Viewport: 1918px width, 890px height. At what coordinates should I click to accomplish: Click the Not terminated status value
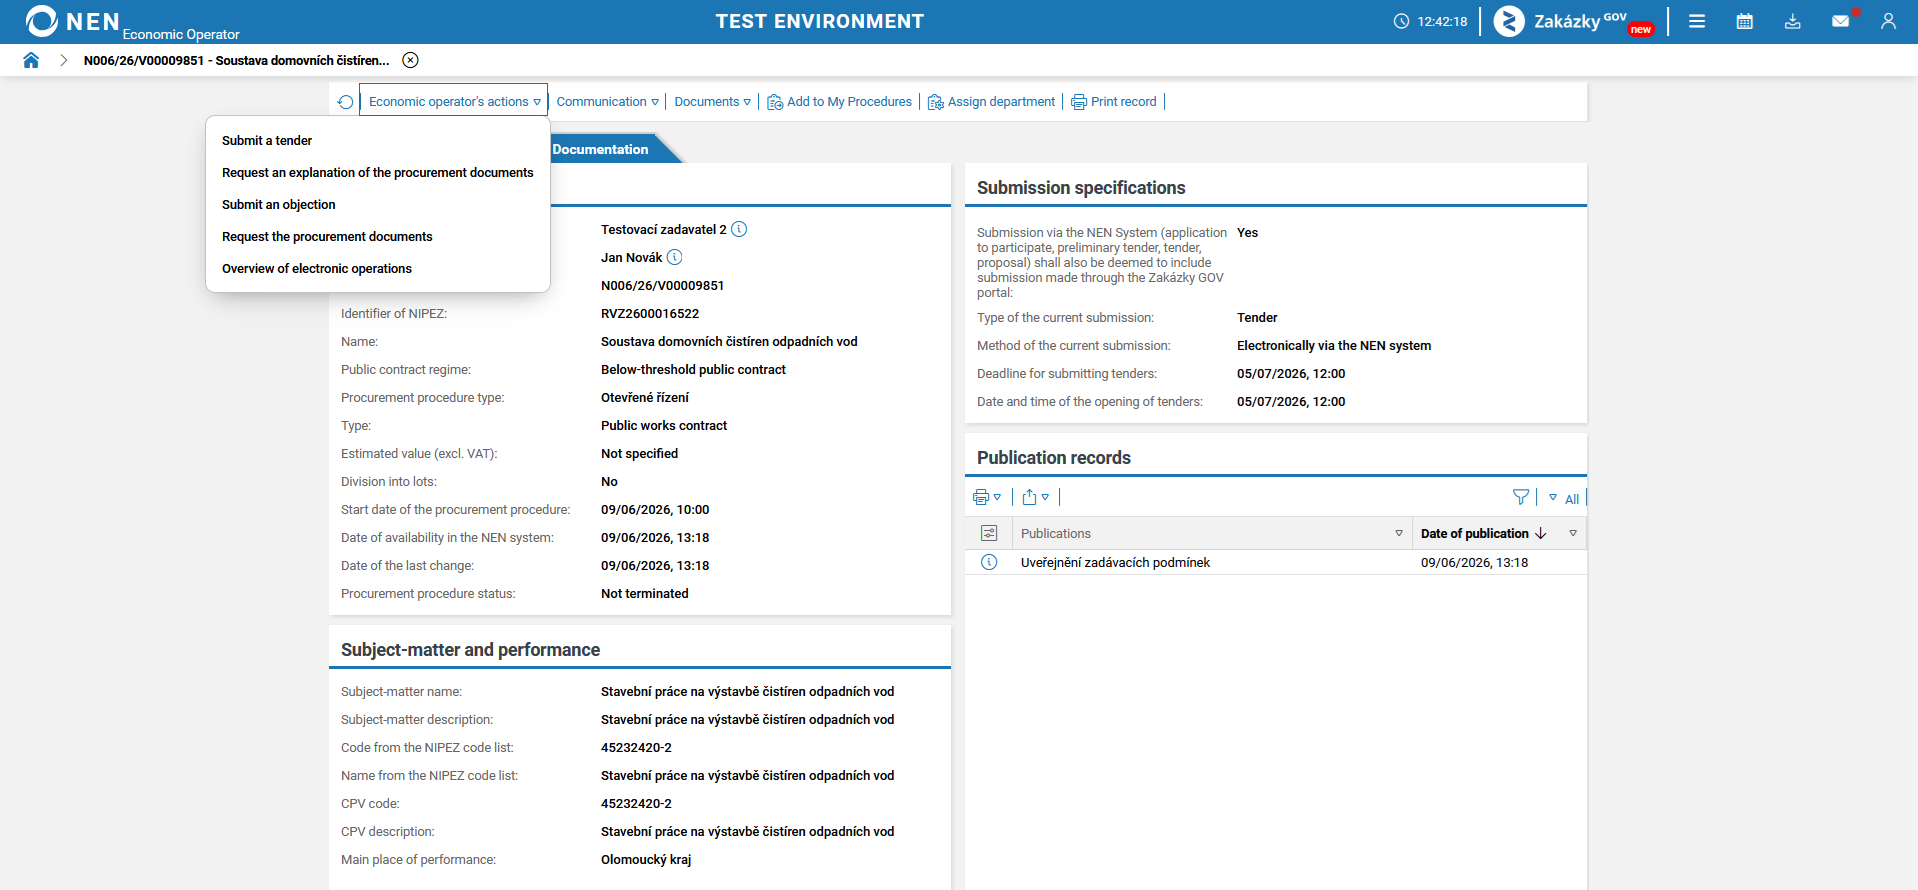pyautogui.click(x=645, y=594)
